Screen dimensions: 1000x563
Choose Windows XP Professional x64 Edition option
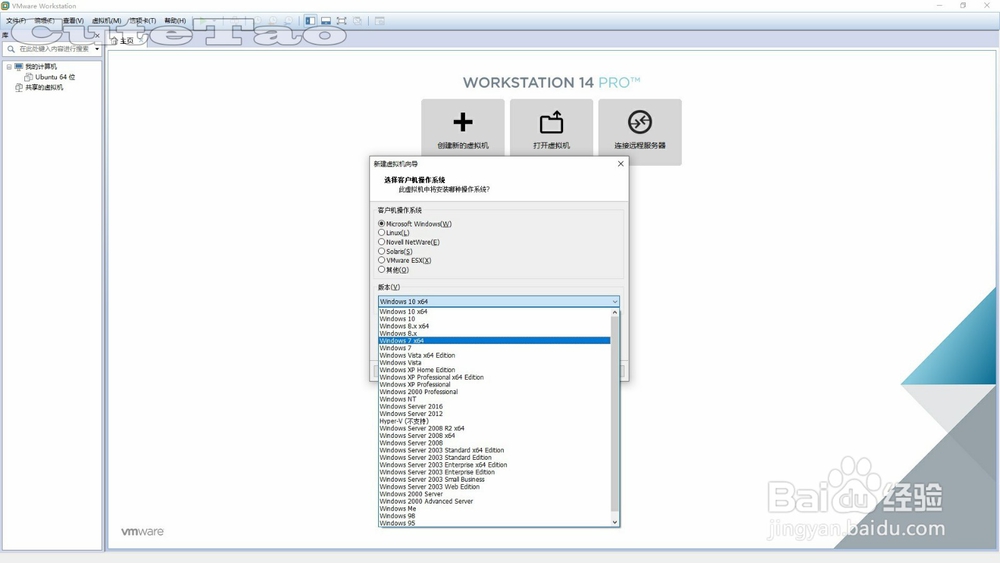(x=494, y=377)
